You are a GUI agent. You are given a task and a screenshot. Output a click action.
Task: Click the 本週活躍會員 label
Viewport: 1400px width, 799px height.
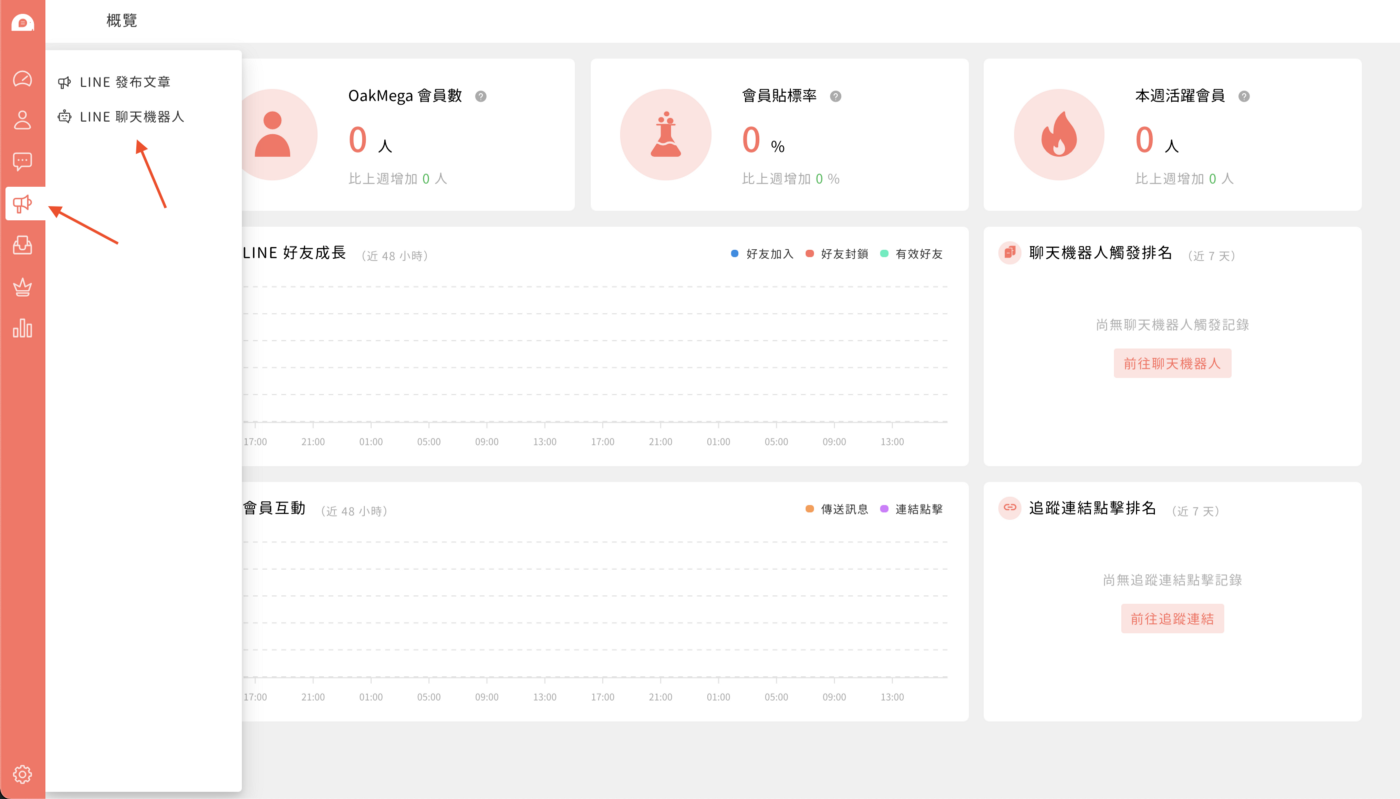(x=1181, y=96)
